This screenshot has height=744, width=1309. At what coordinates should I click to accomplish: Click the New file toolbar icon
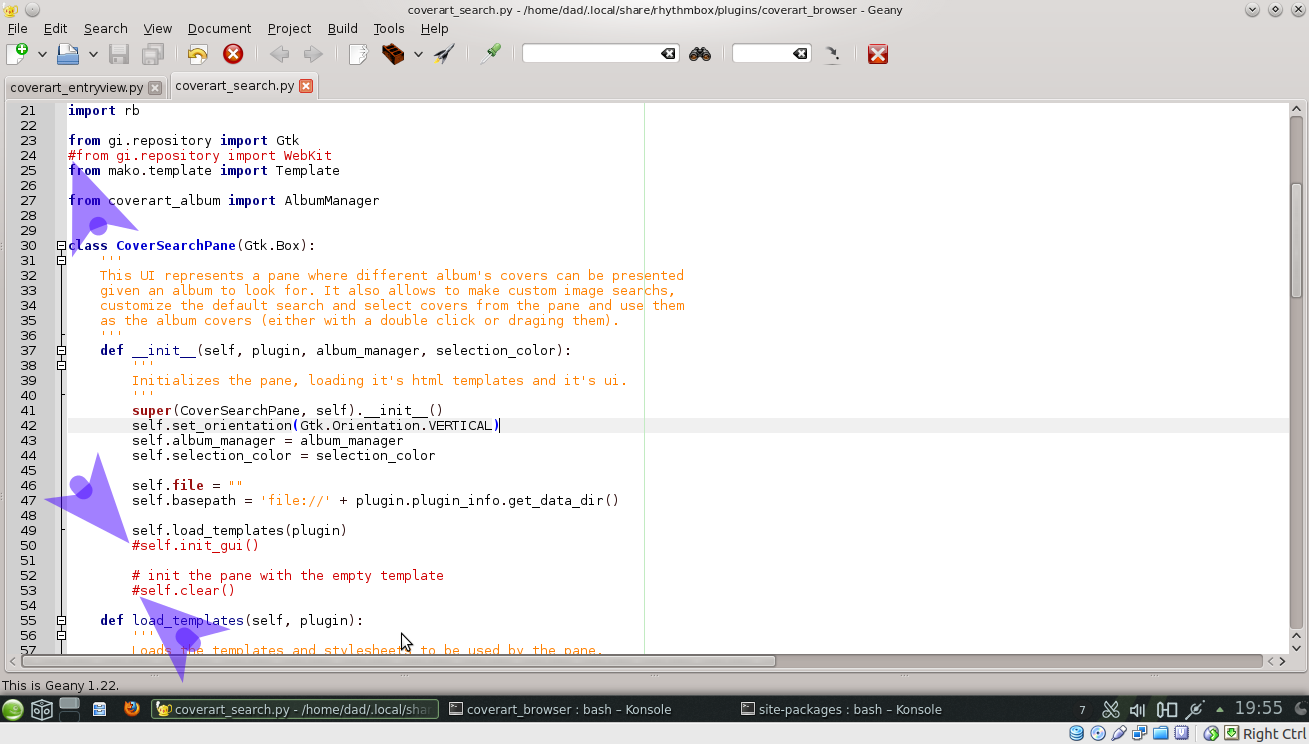[x=17, y=54]
